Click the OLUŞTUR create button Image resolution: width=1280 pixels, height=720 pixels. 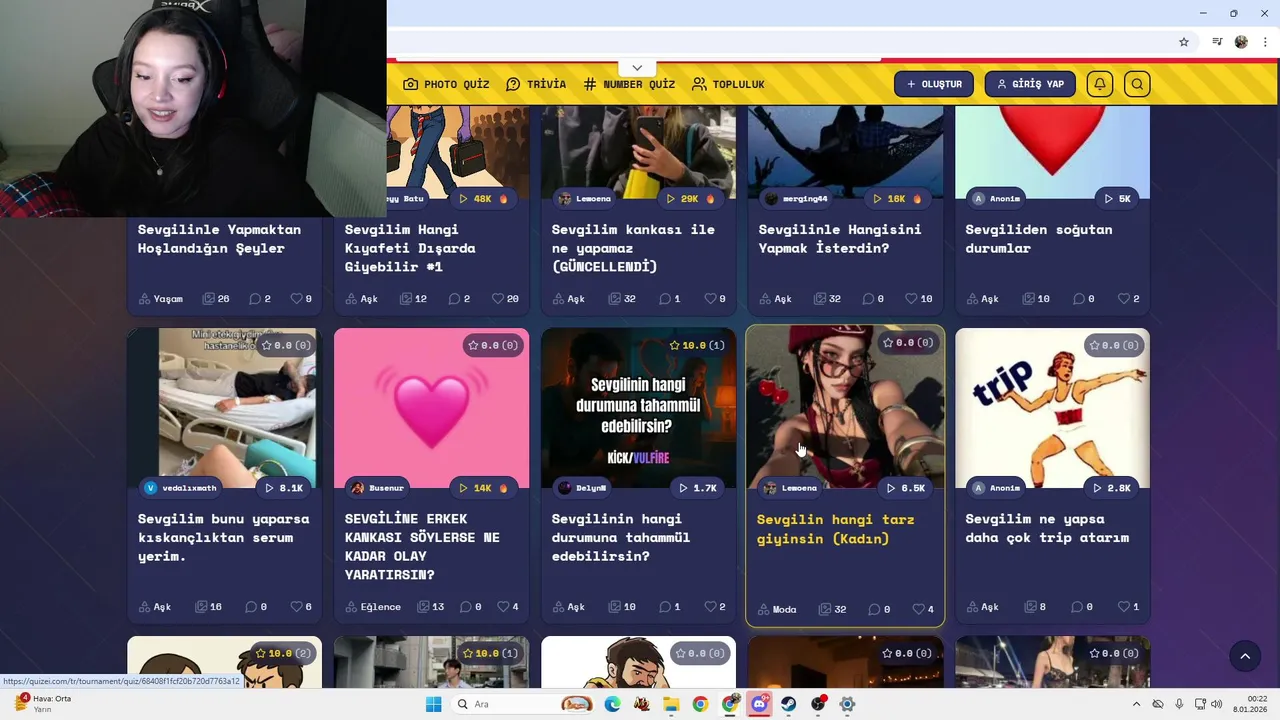(x=934, y=84)
